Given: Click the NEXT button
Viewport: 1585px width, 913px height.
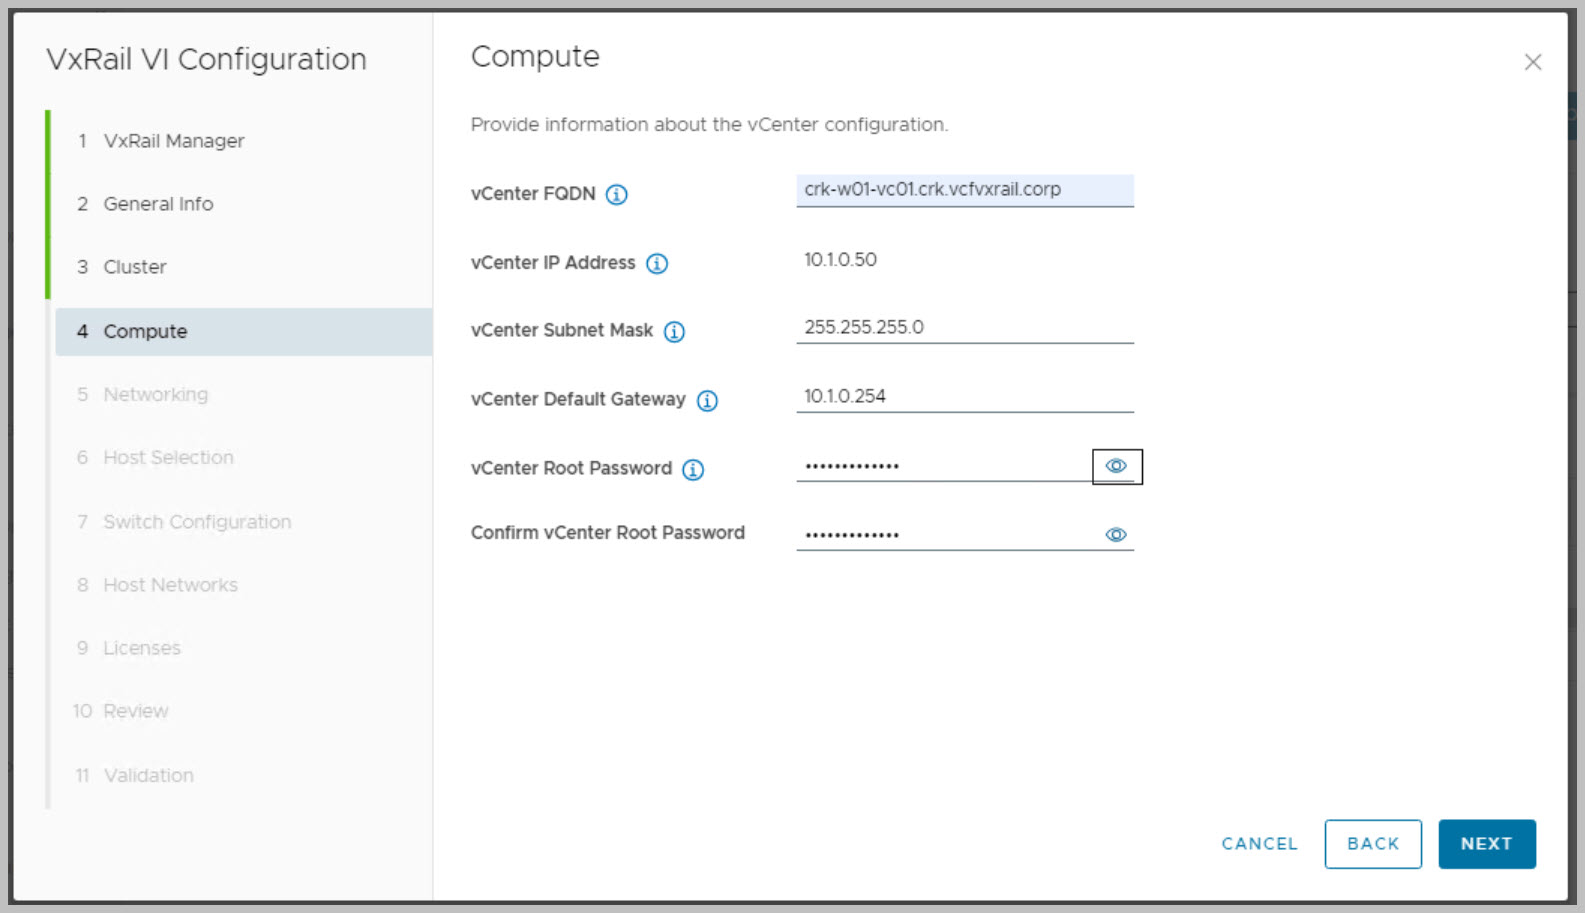Looking at the screenshot, I should (1486, 844).
